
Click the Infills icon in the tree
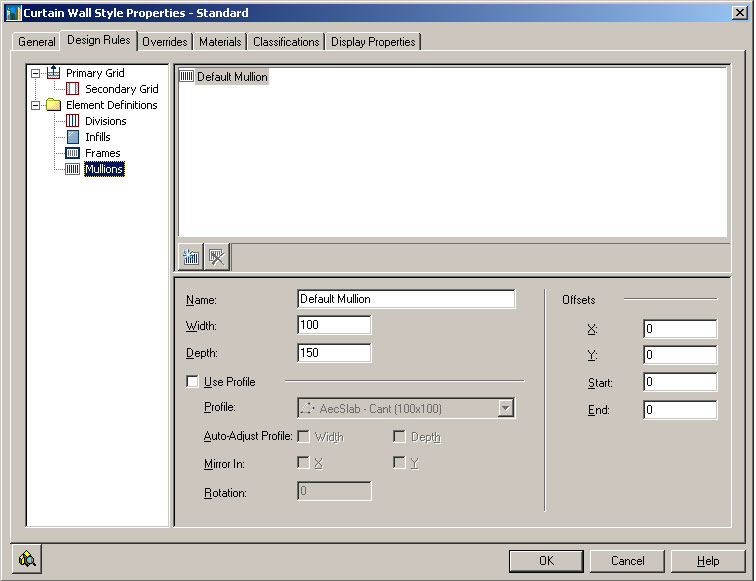tap(72, 137)
